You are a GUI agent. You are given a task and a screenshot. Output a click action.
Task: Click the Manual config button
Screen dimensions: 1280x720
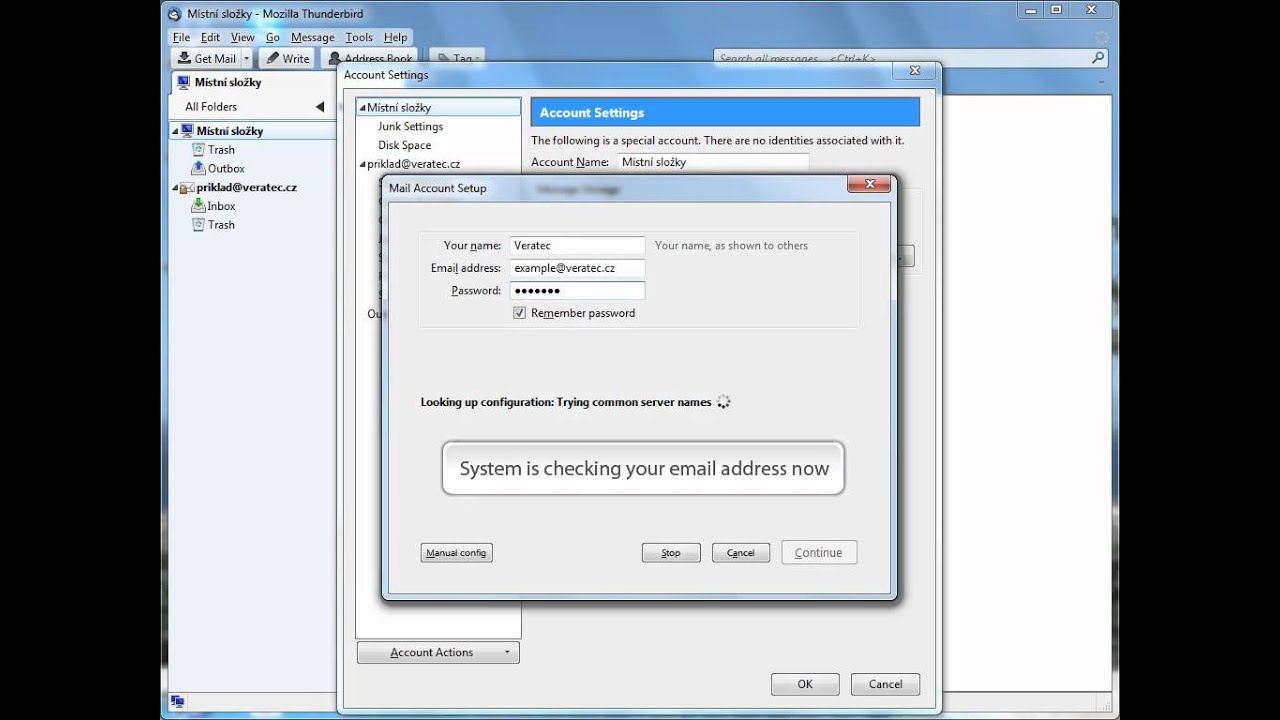point(456,553)
